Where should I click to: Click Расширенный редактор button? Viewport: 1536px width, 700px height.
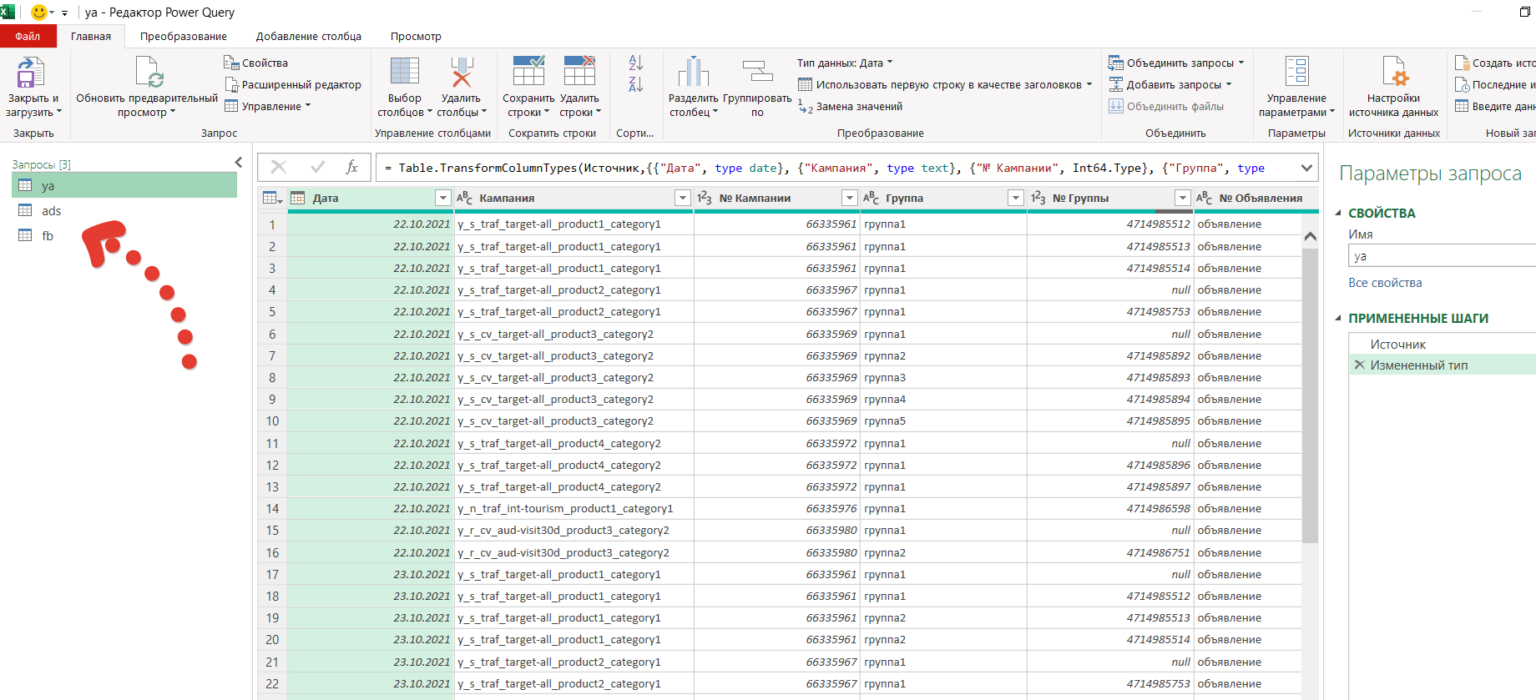(x=301, y=85)
